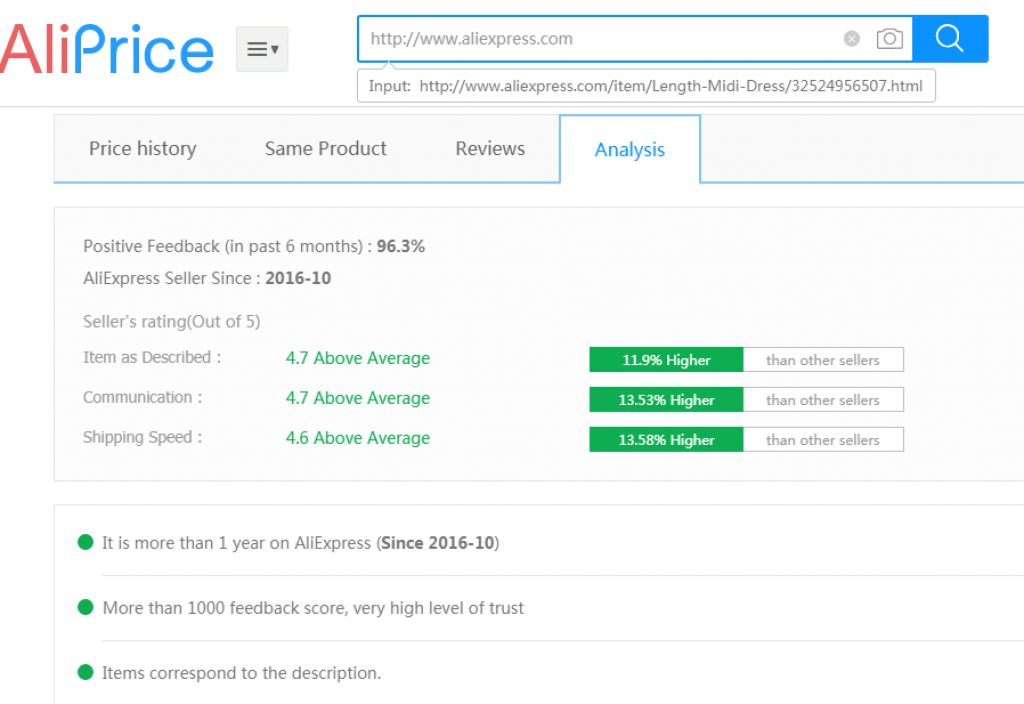
Task: Focus the AliExpress URL search field
Action: coord(600,39)
